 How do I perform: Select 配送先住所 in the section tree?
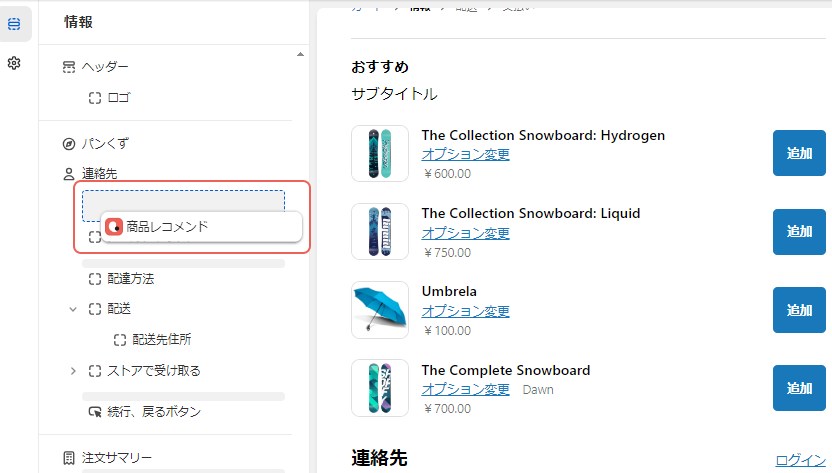click(x=162, y=340)
